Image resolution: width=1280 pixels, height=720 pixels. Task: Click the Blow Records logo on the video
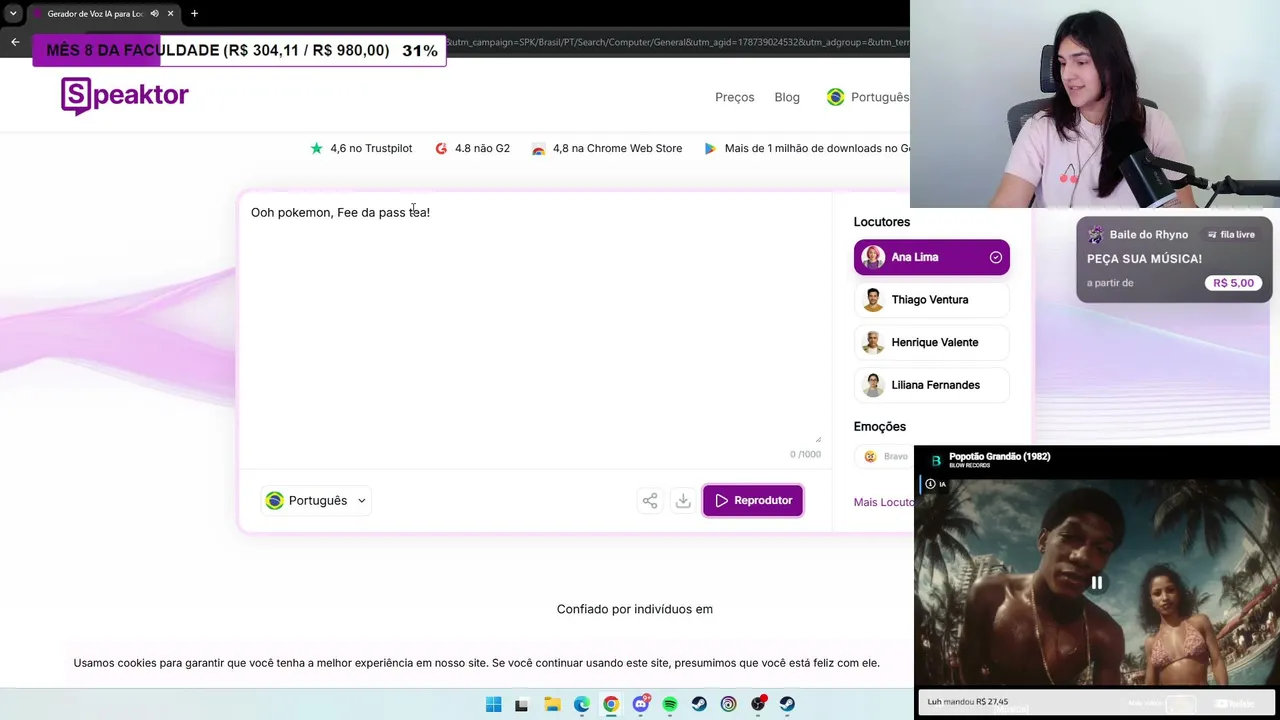[x=936, y=461]
